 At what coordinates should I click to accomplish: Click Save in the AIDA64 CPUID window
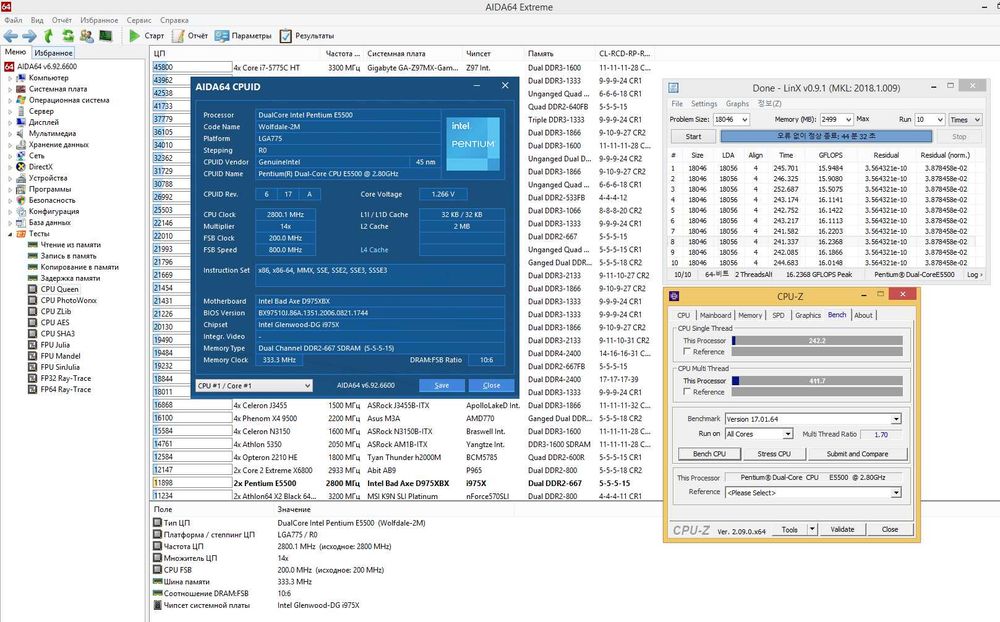pos(441,385)
